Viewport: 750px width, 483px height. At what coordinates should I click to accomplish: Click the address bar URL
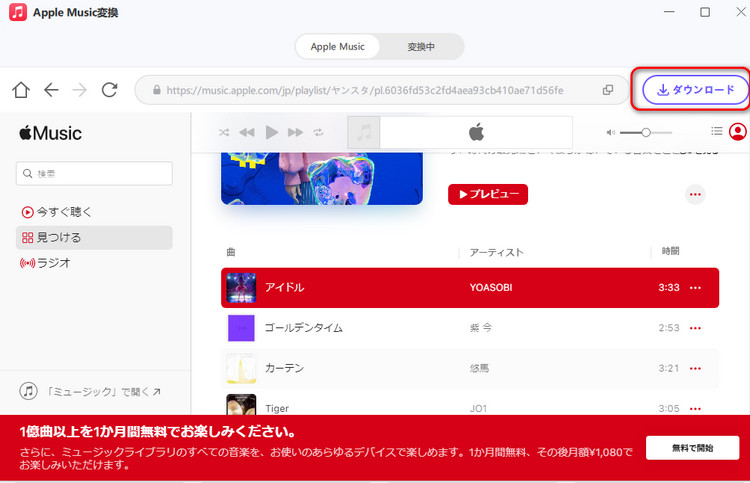click(x=365, y=90)
